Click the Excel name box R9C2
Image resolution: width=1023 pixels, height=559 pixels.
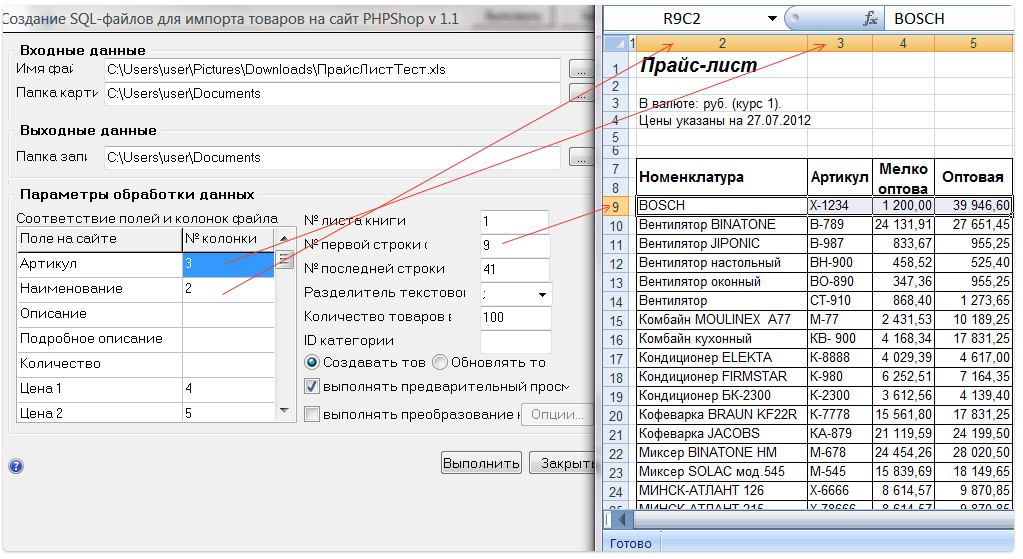pos(683,19)
